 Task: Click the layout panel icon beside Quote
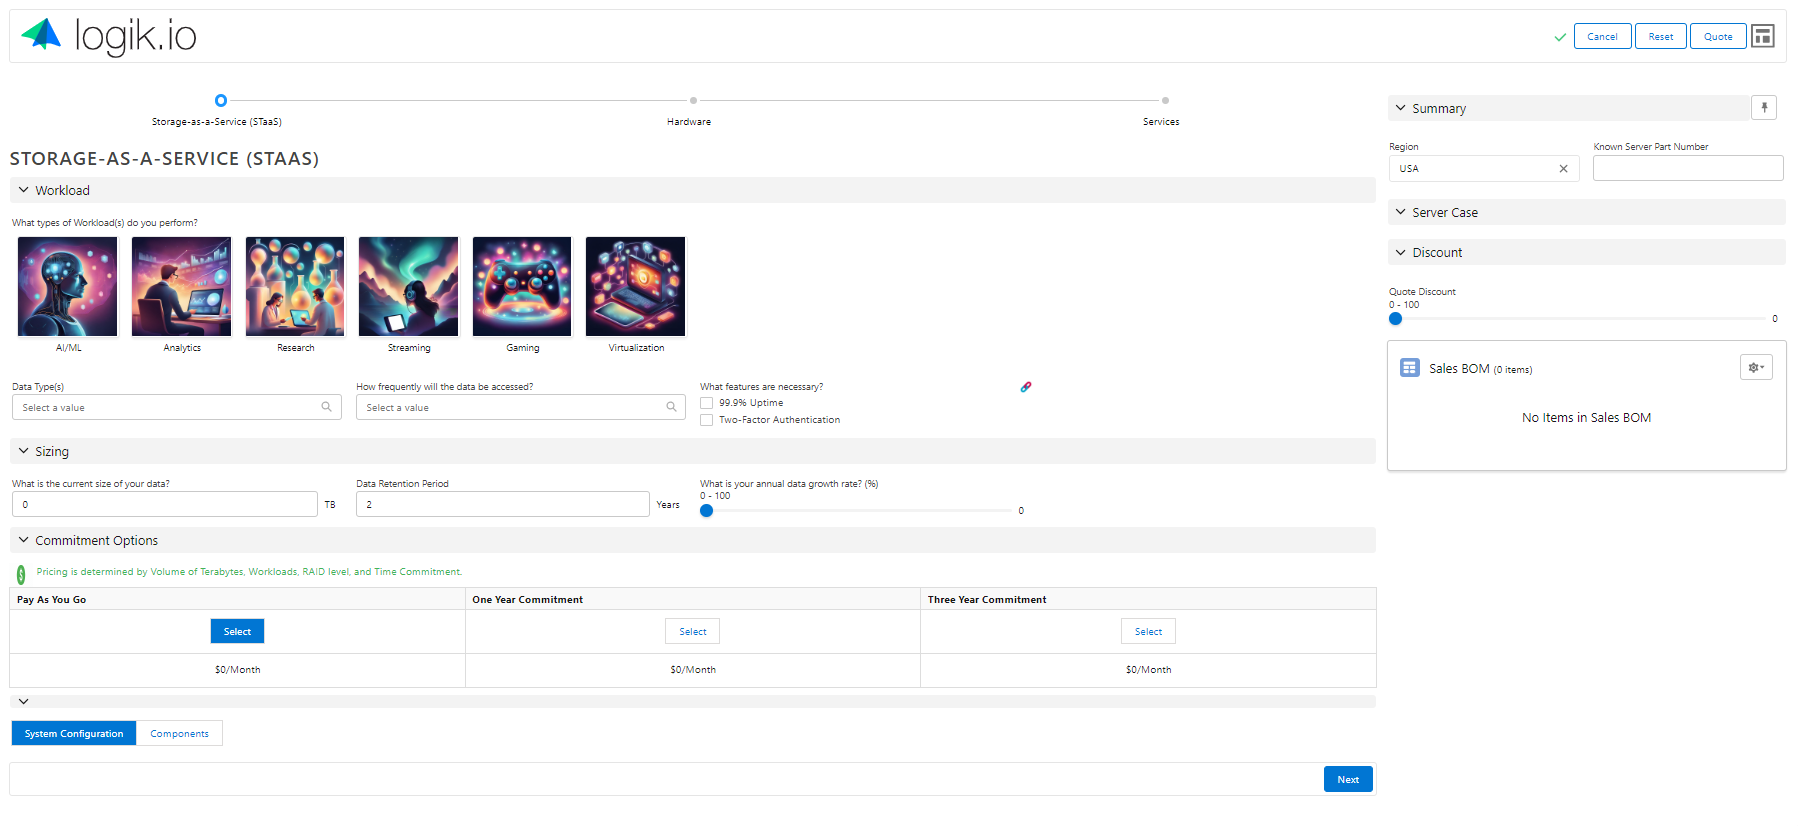click(1763, 36)
